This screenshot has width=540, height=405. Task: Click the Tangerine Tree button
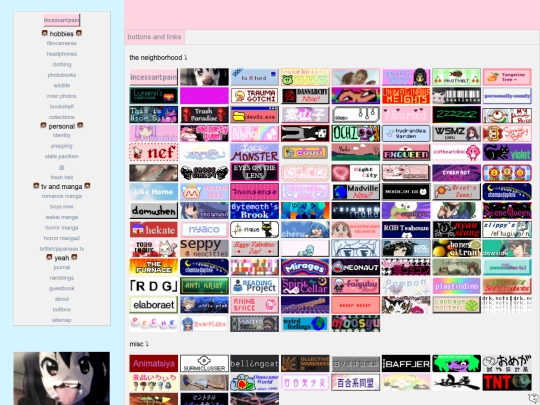[507, 77]
